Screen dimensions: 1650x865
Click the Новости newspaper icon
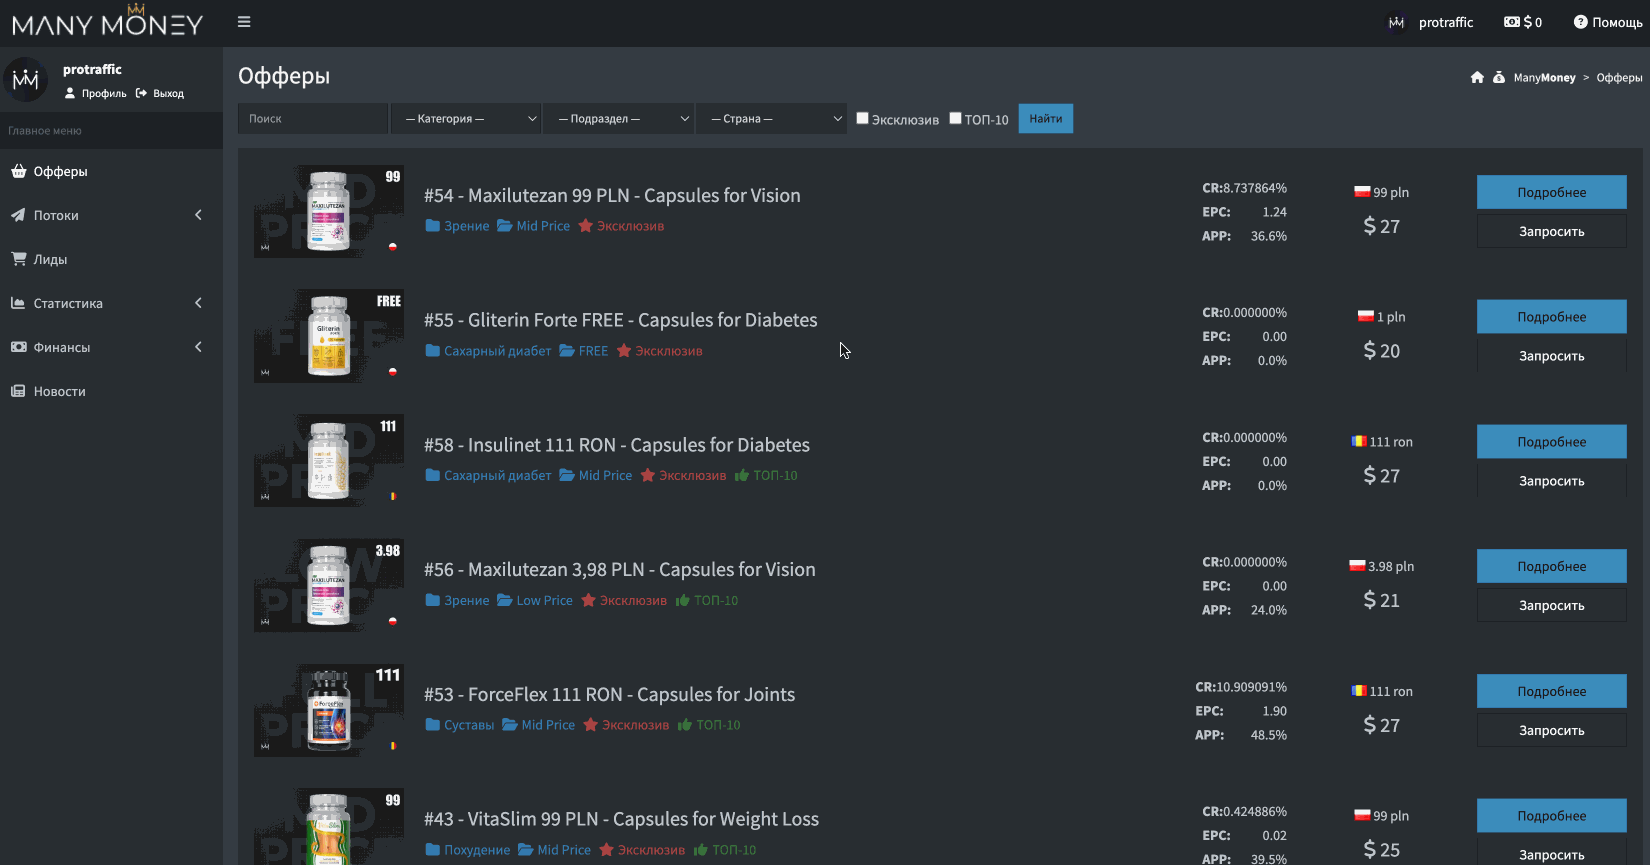coord(18,391)
